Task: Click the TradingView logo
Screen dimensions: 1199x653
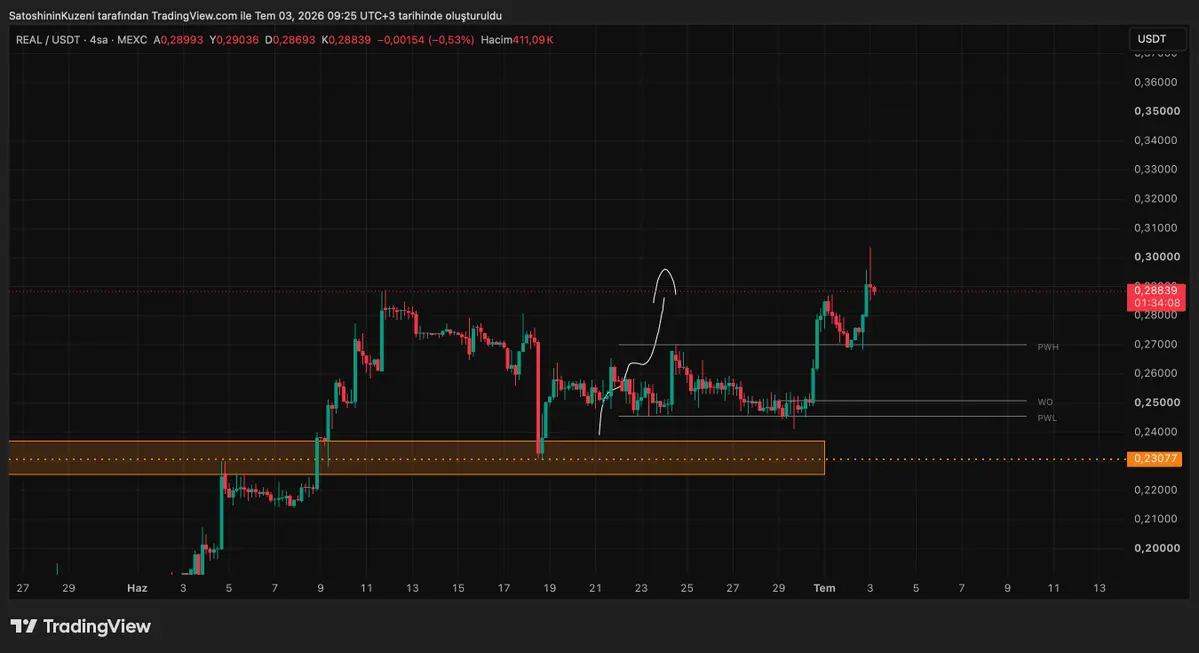Action: (80, 626)
